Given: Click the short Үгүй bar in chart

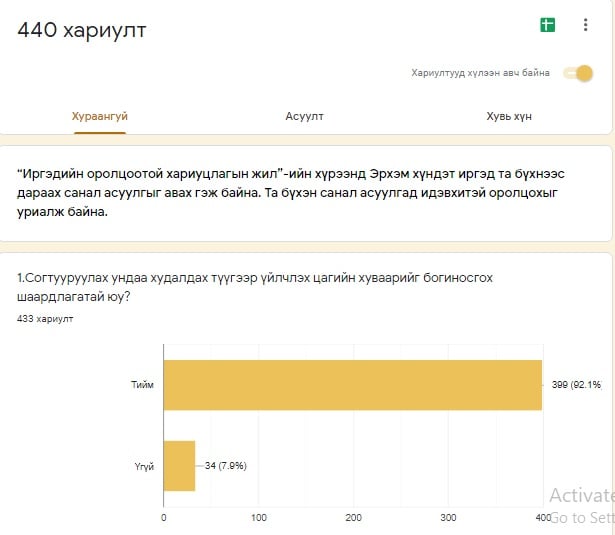Looking at the screenshot, I should coord(179,465).
